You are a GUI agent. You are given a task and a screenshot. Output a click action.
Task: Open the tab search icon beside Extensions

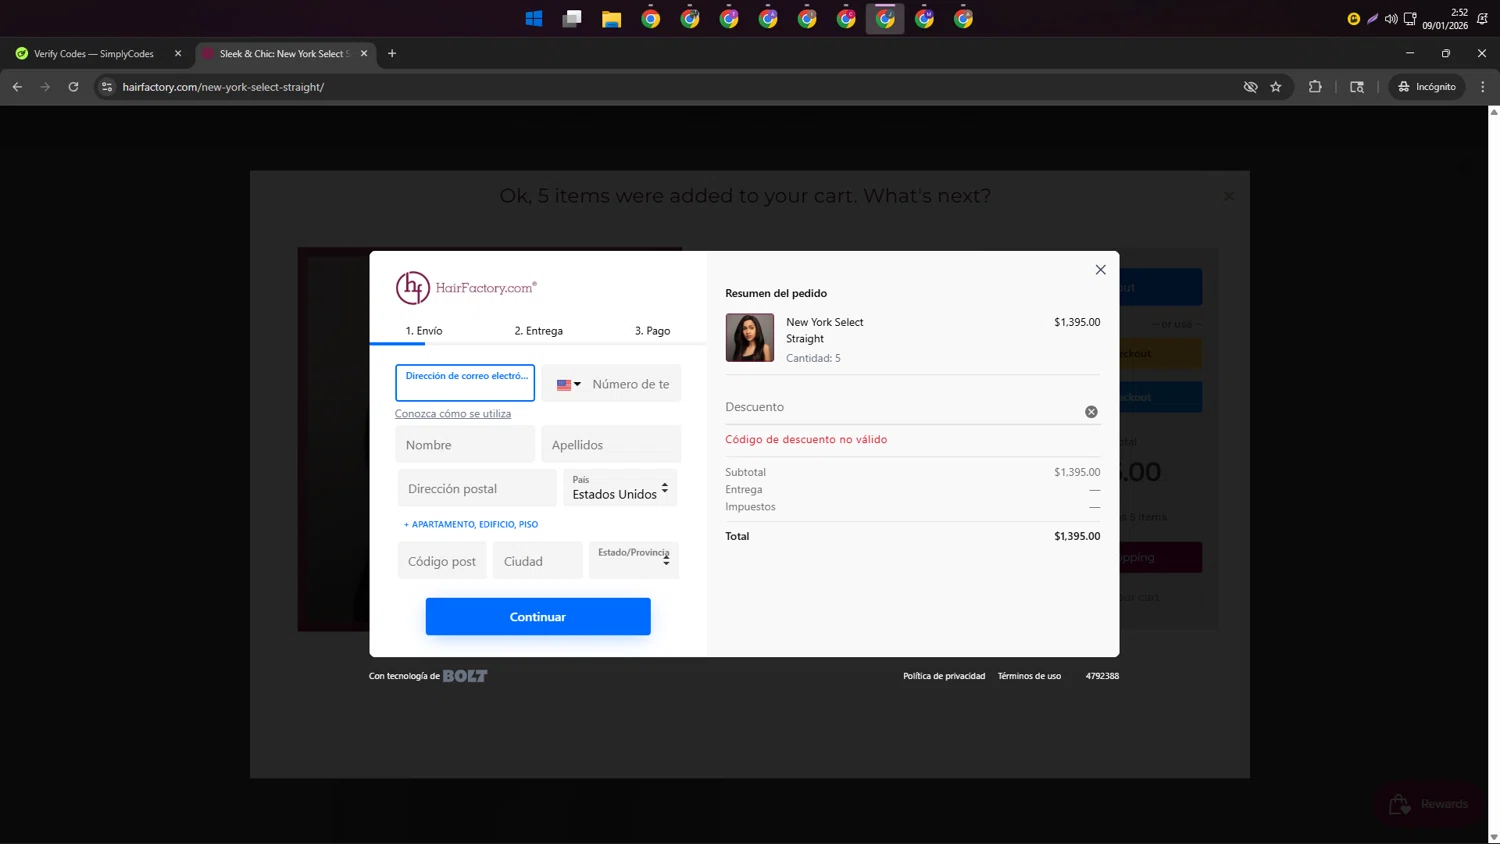[x=1357, y=87]
